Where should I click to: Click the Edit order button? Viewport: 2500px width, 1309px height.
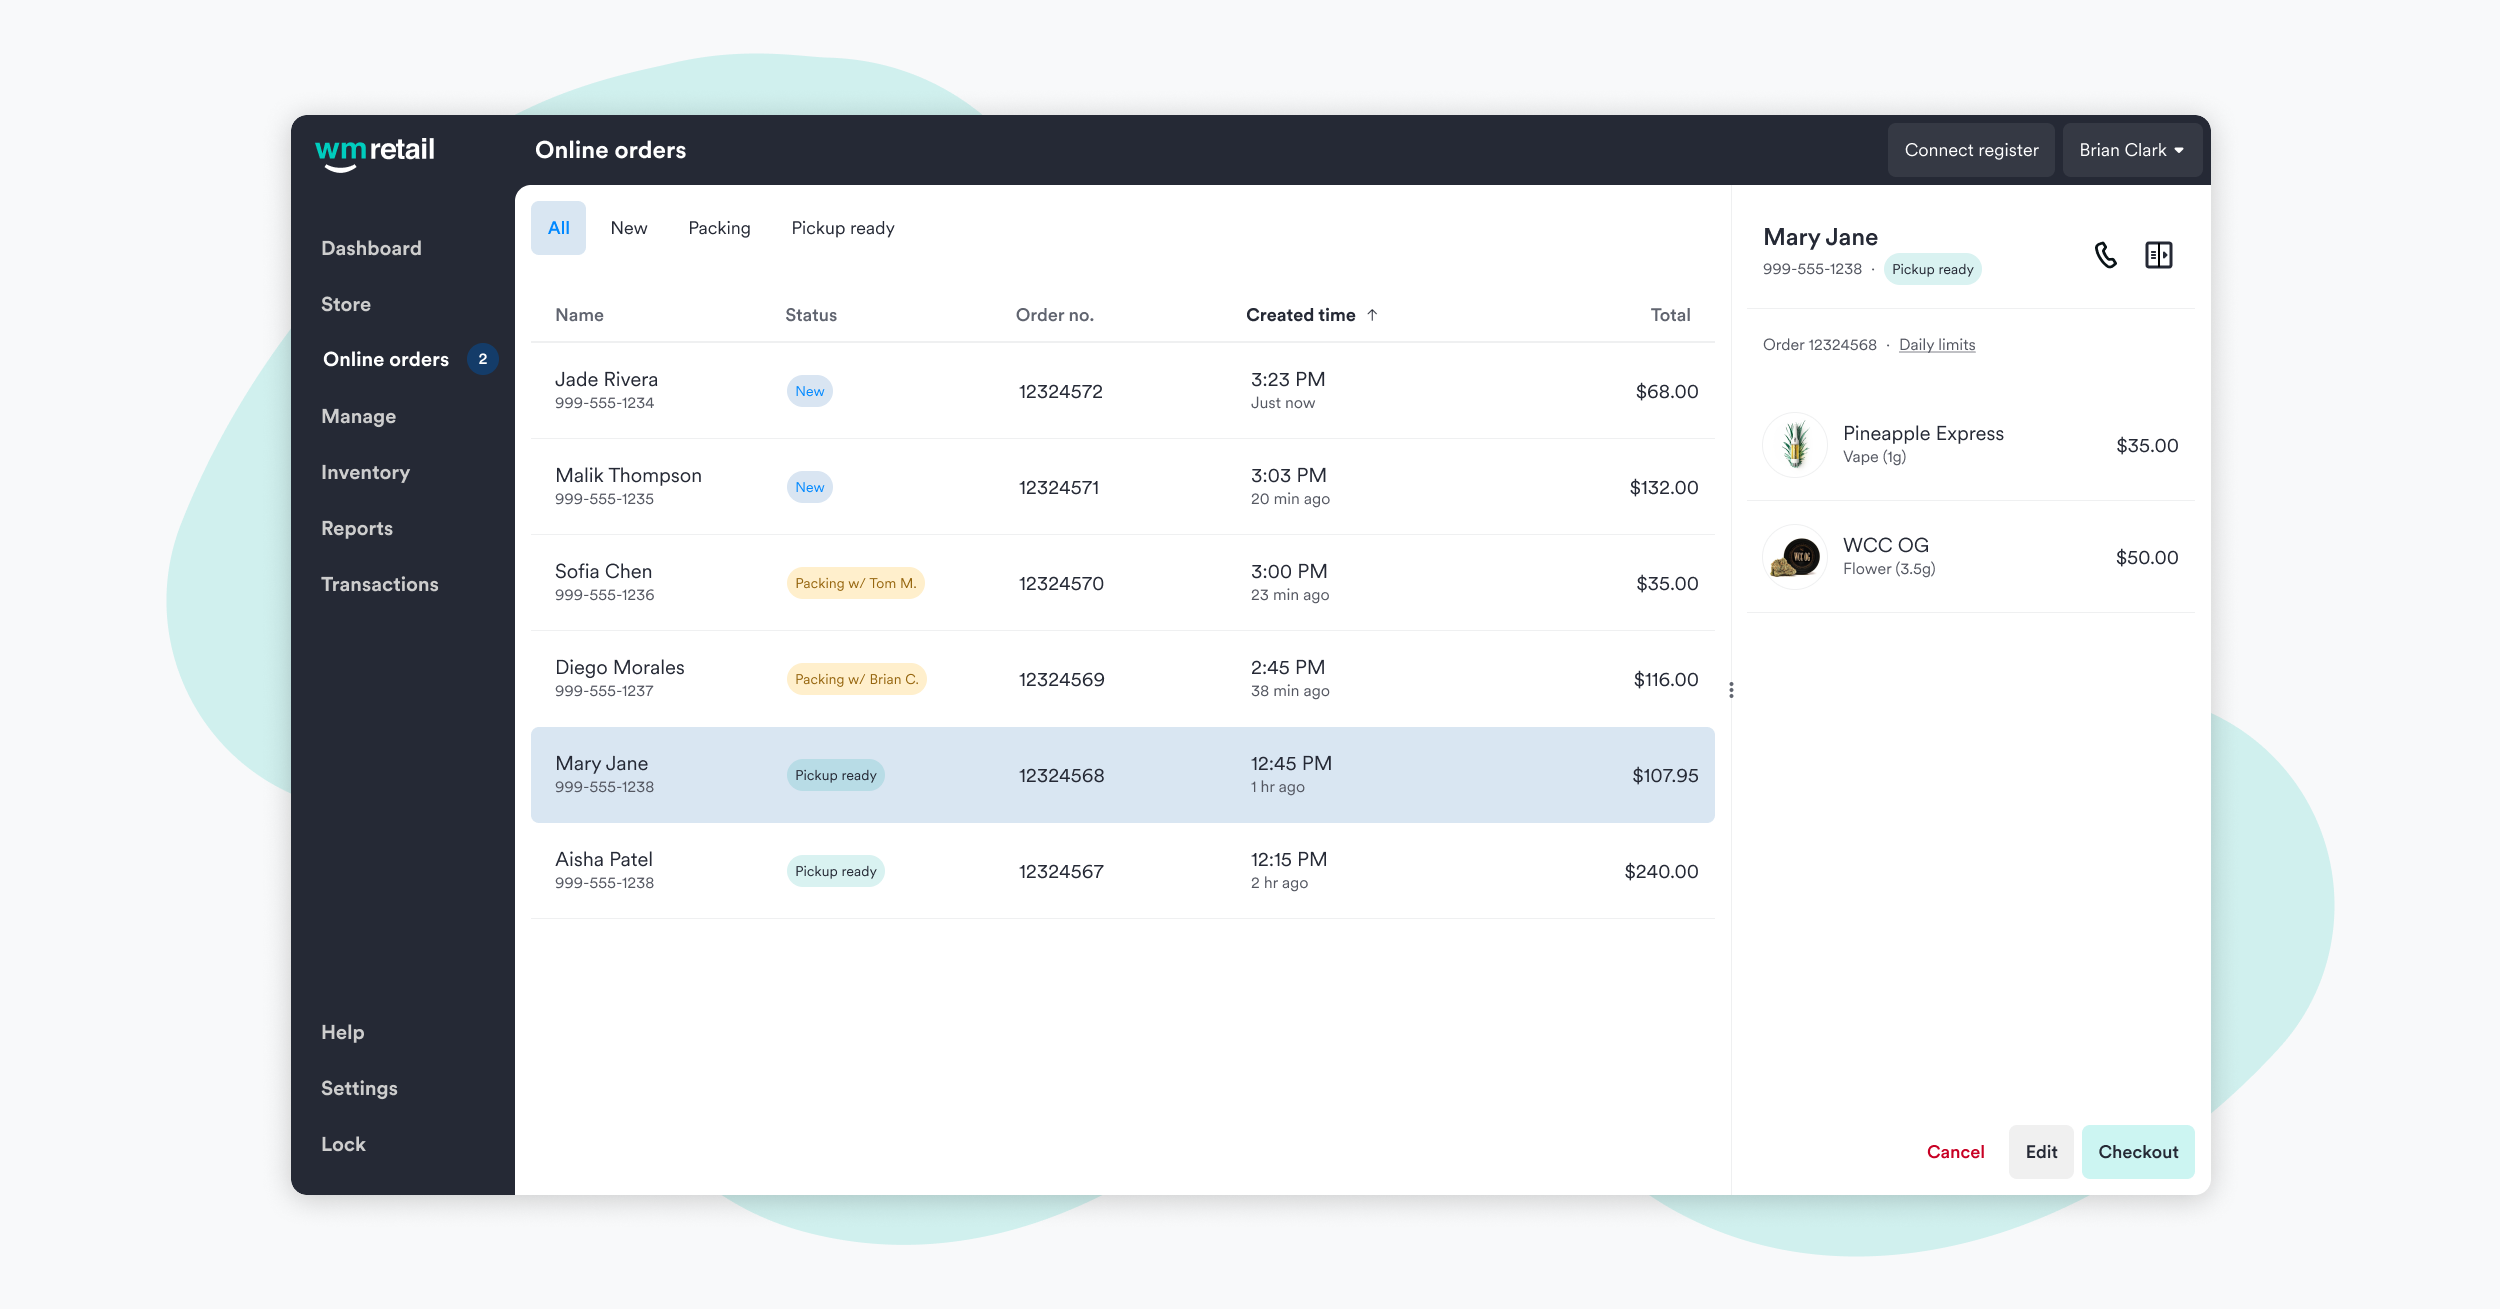2040,1152
